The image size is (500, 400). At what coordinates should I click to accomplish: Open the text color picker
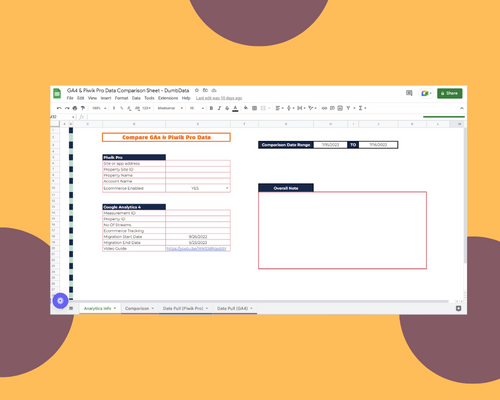pos(235,108)
